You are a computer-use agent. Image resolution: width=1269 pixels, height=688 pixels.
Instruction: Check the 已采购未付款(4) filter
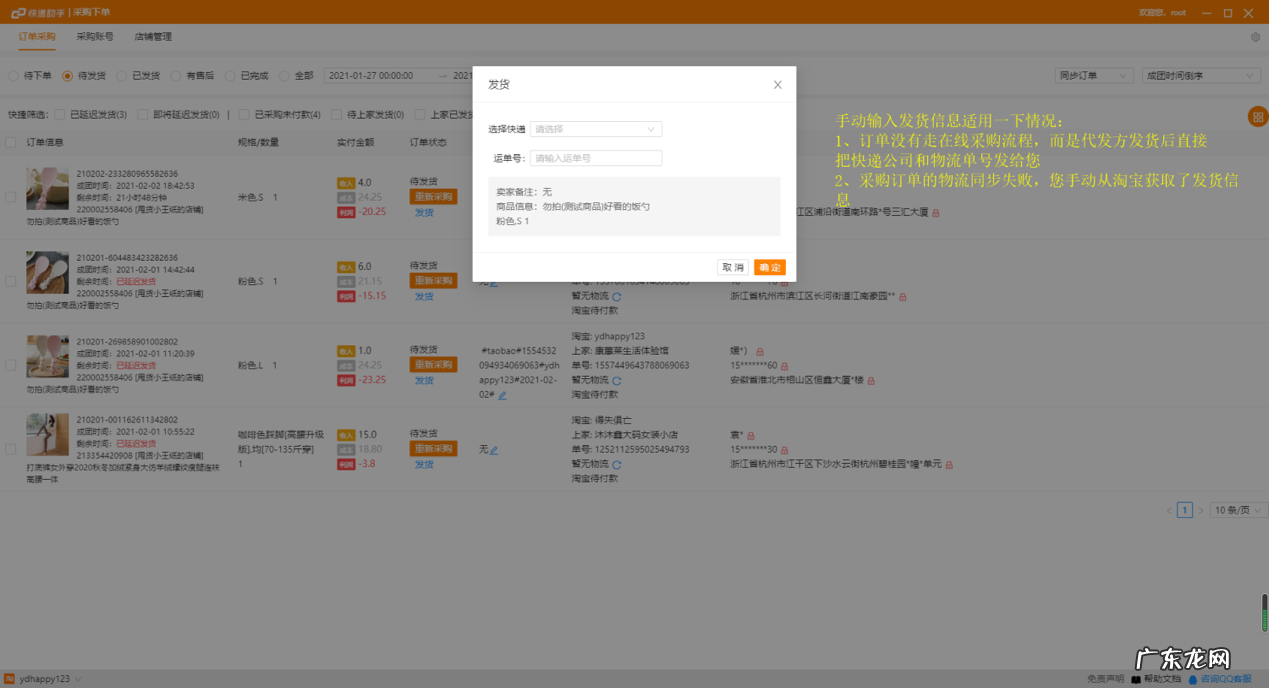(x=242, y=113)
